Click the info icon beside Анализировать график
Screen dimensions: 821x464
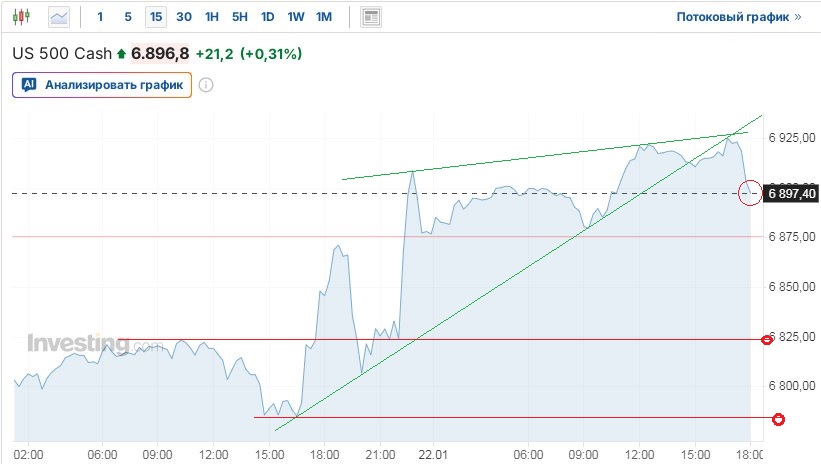click(x=206, y=85)
